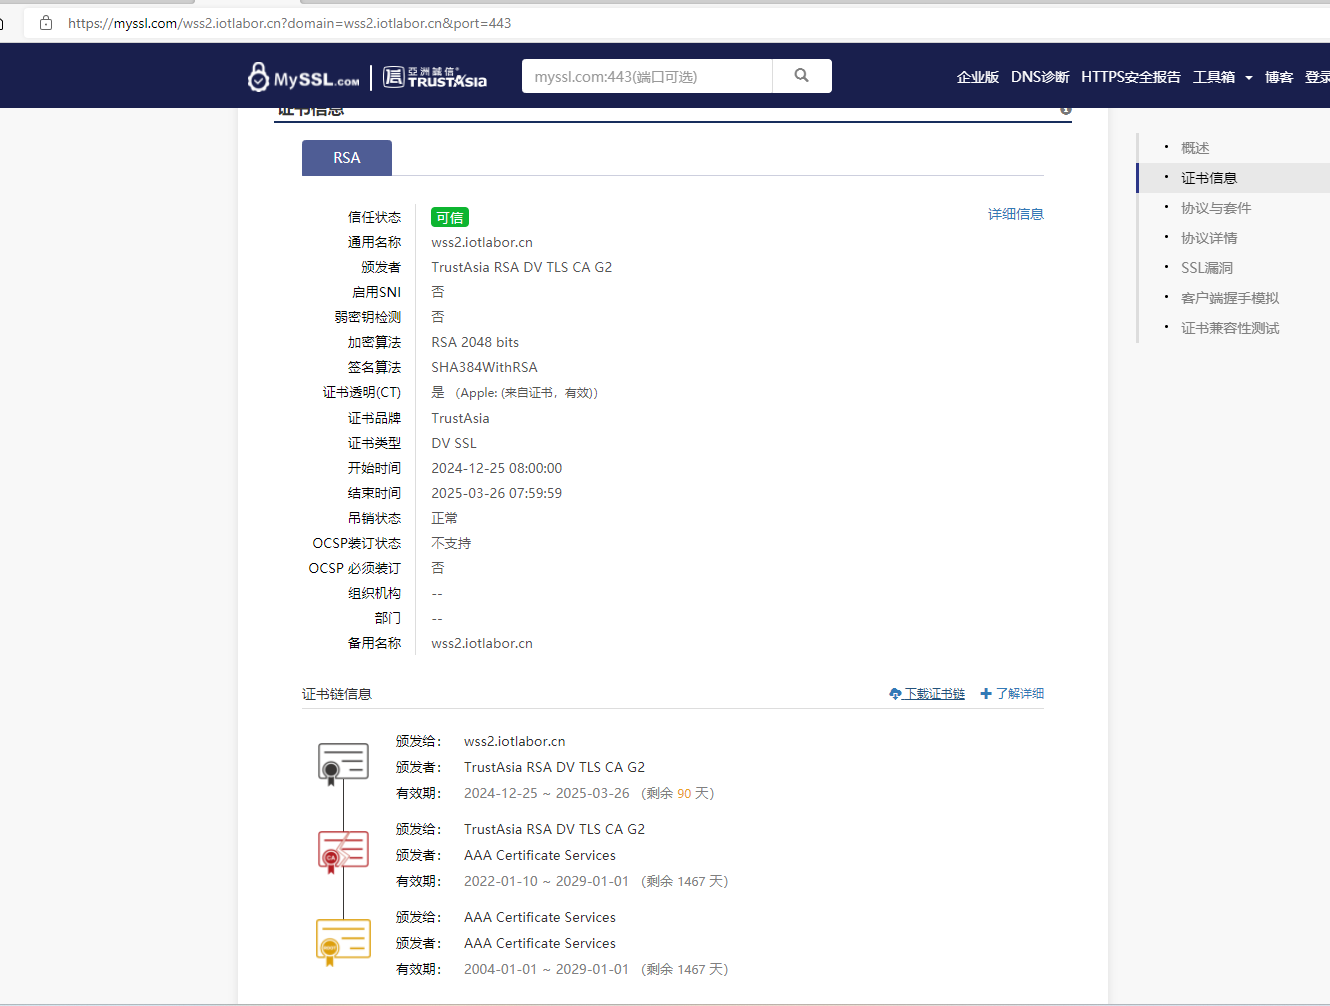Click the plus icon next to 了解详细
The image size is (1330, 1006).
pos(986,694)
